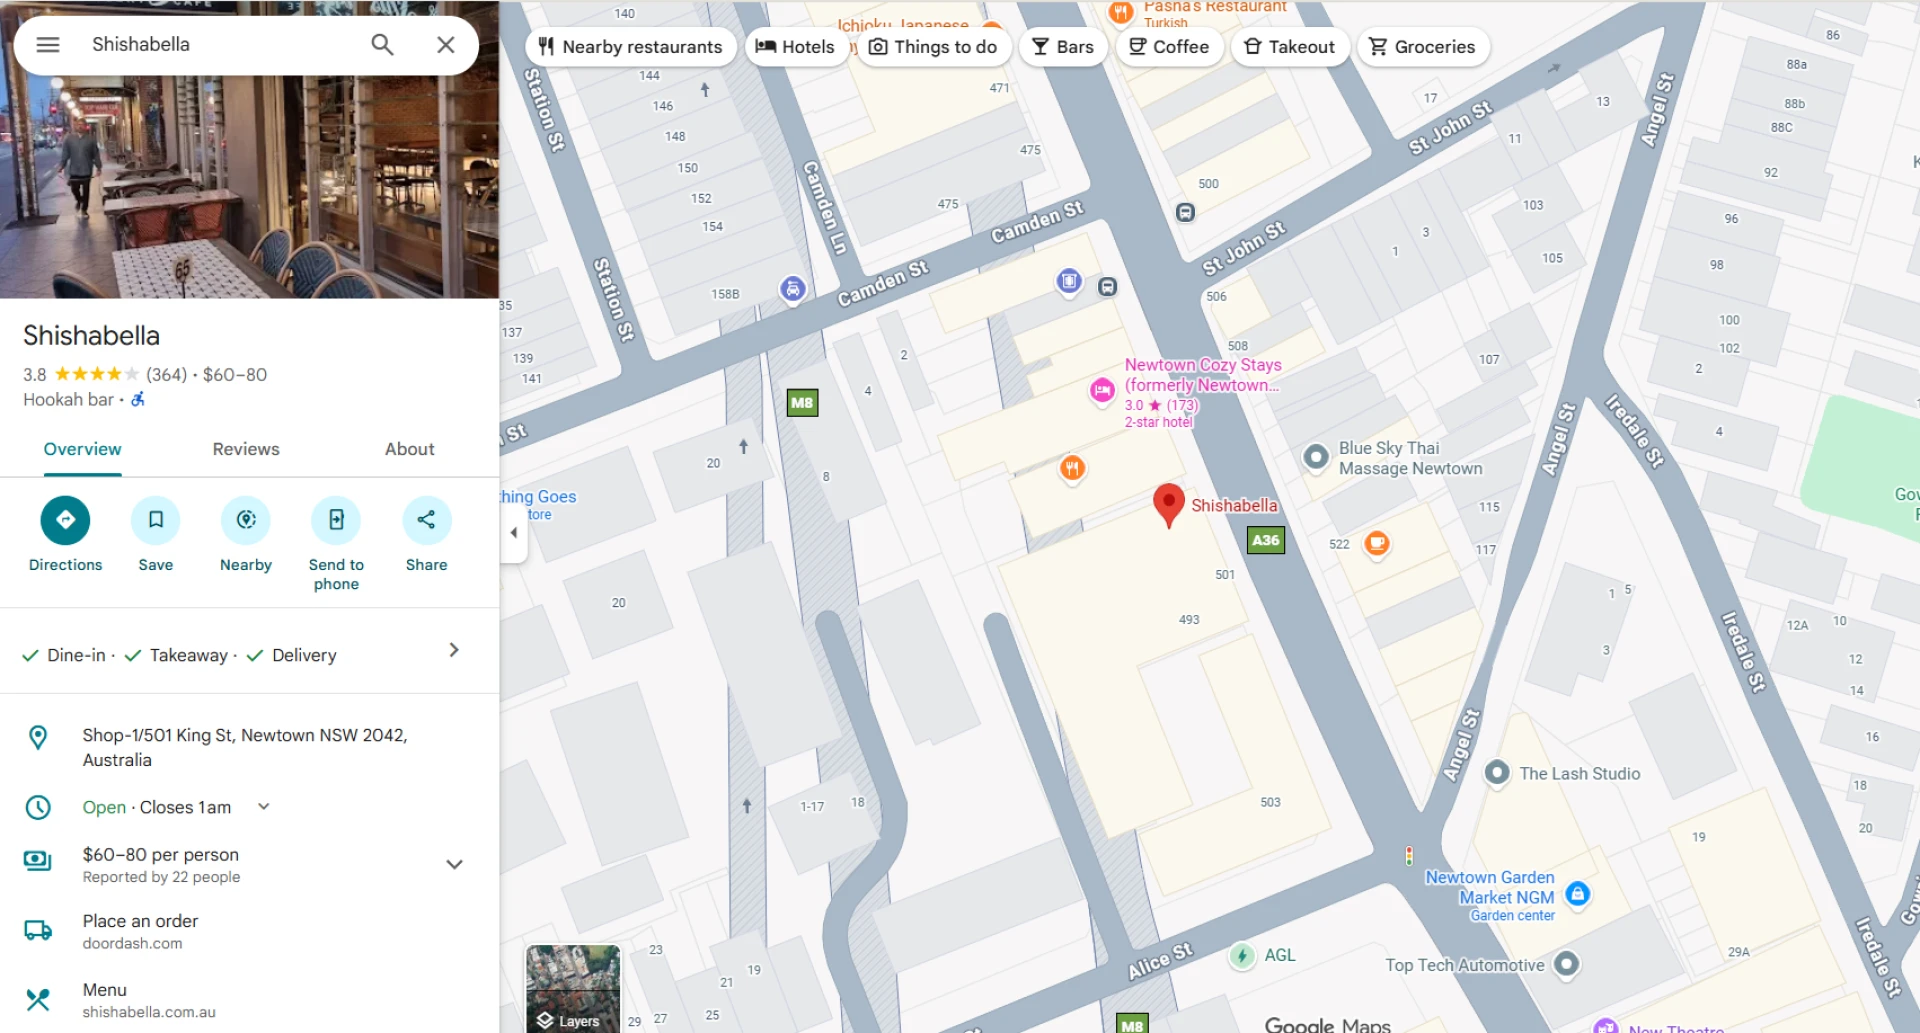Toggle the Layers satellite view thumbnail
This screenshot has height=1033, width=1920.
(x=573, y=988)
